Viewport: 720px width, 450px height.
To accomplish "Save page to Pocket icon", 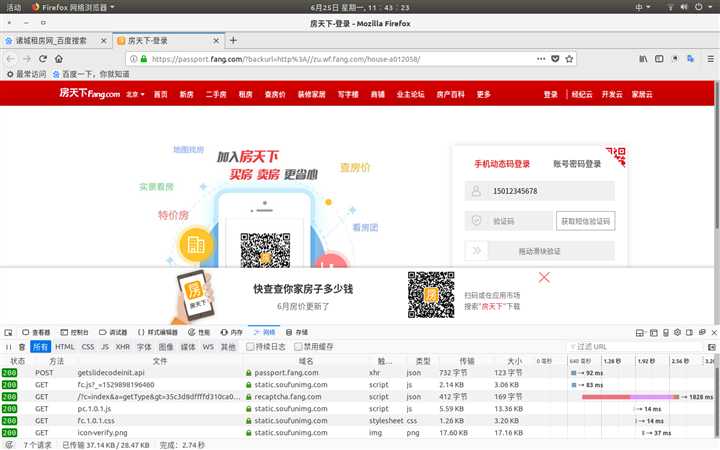I will click(555, 59).
